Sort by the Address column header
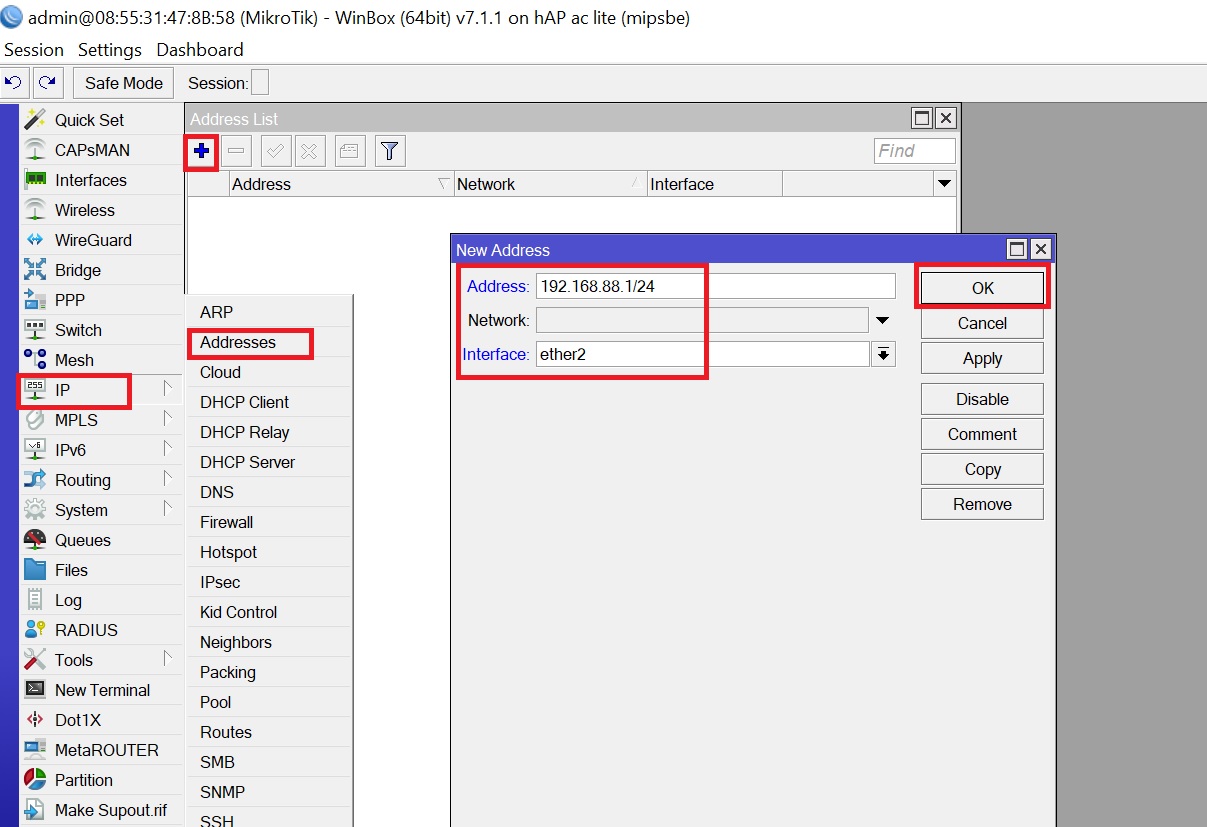The height and width of the screenshot is (827, 1207). [340, 184]
